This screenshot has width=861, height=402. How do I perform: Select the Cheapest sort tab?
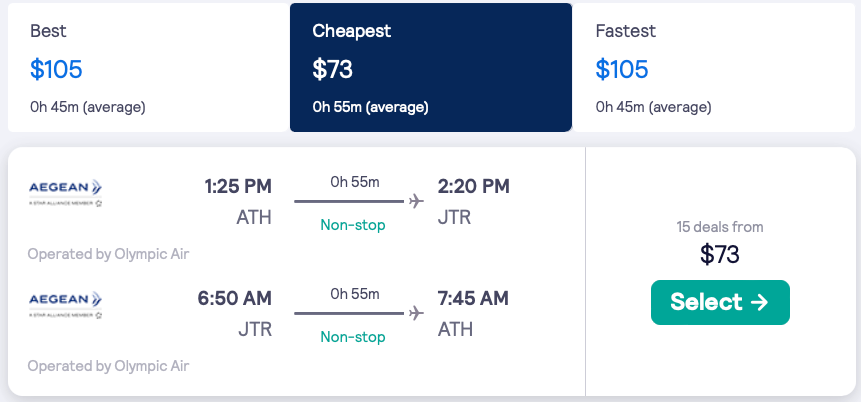coord(430,67)
